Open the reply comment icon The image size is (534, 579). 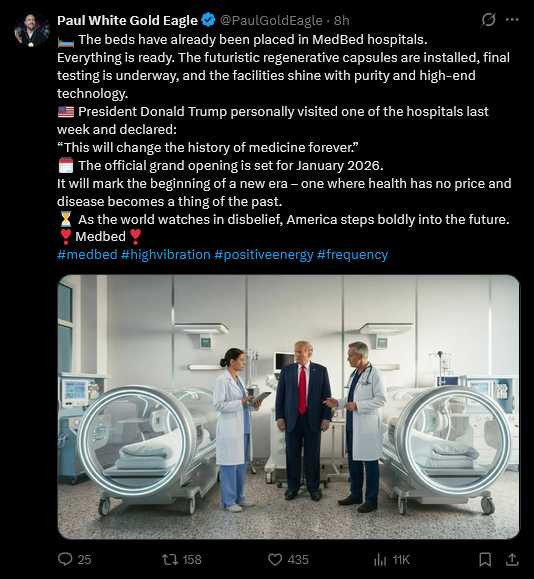pos(65,559)
